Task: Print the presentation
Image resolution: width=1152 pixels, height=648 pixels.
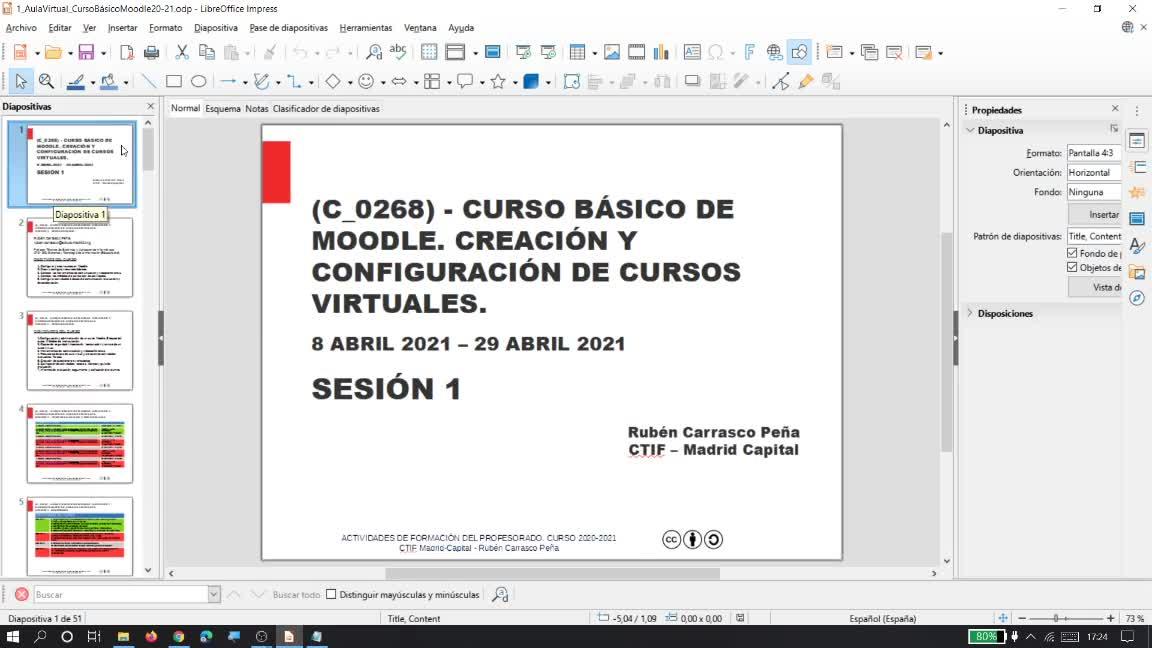Action: (151, 52)
